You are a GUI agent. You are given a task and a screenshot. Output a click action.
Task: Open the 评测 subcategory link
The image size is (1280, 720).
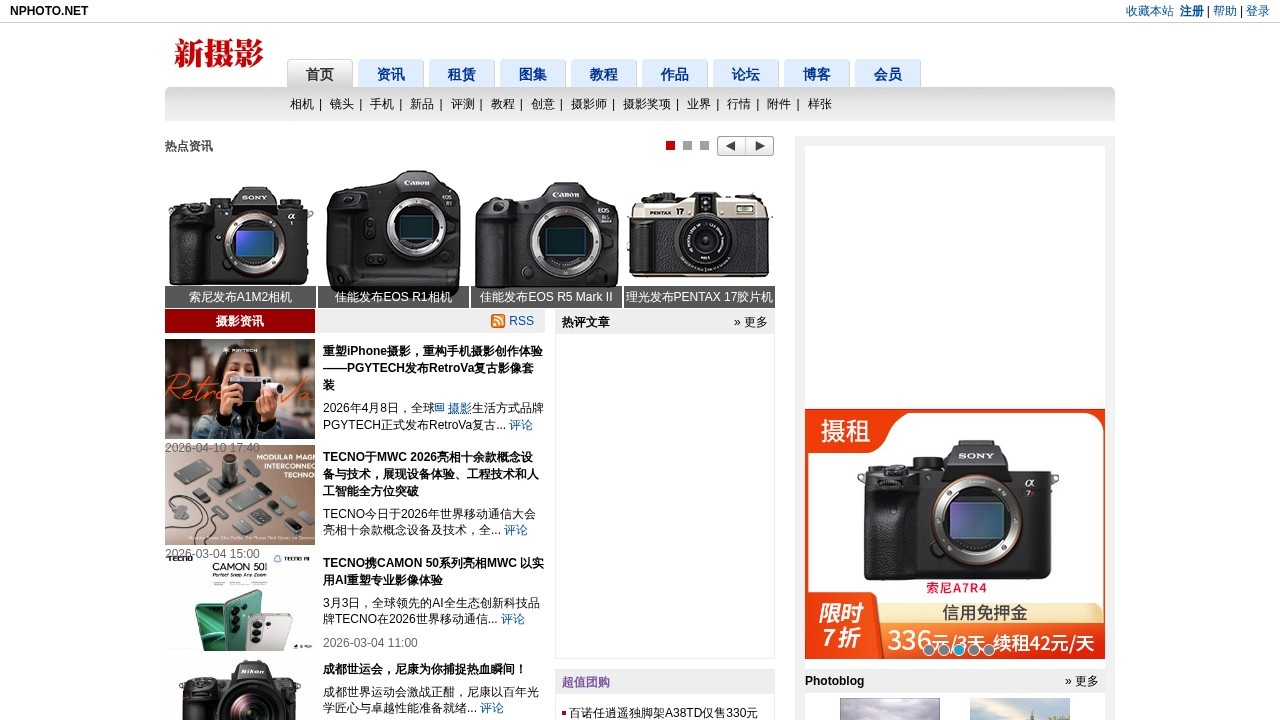click(463, 104)
